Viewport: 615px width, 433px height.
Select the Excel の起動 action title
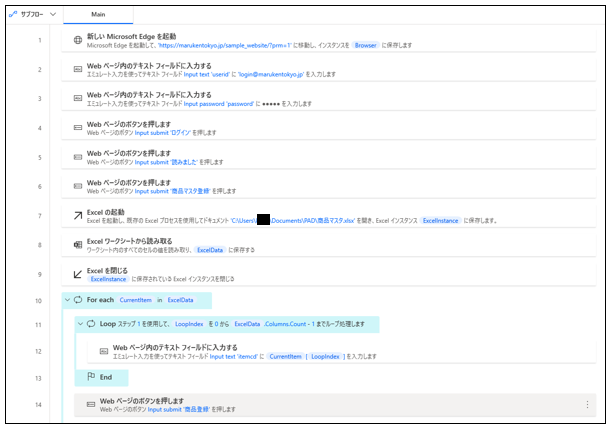pos(106,212)
